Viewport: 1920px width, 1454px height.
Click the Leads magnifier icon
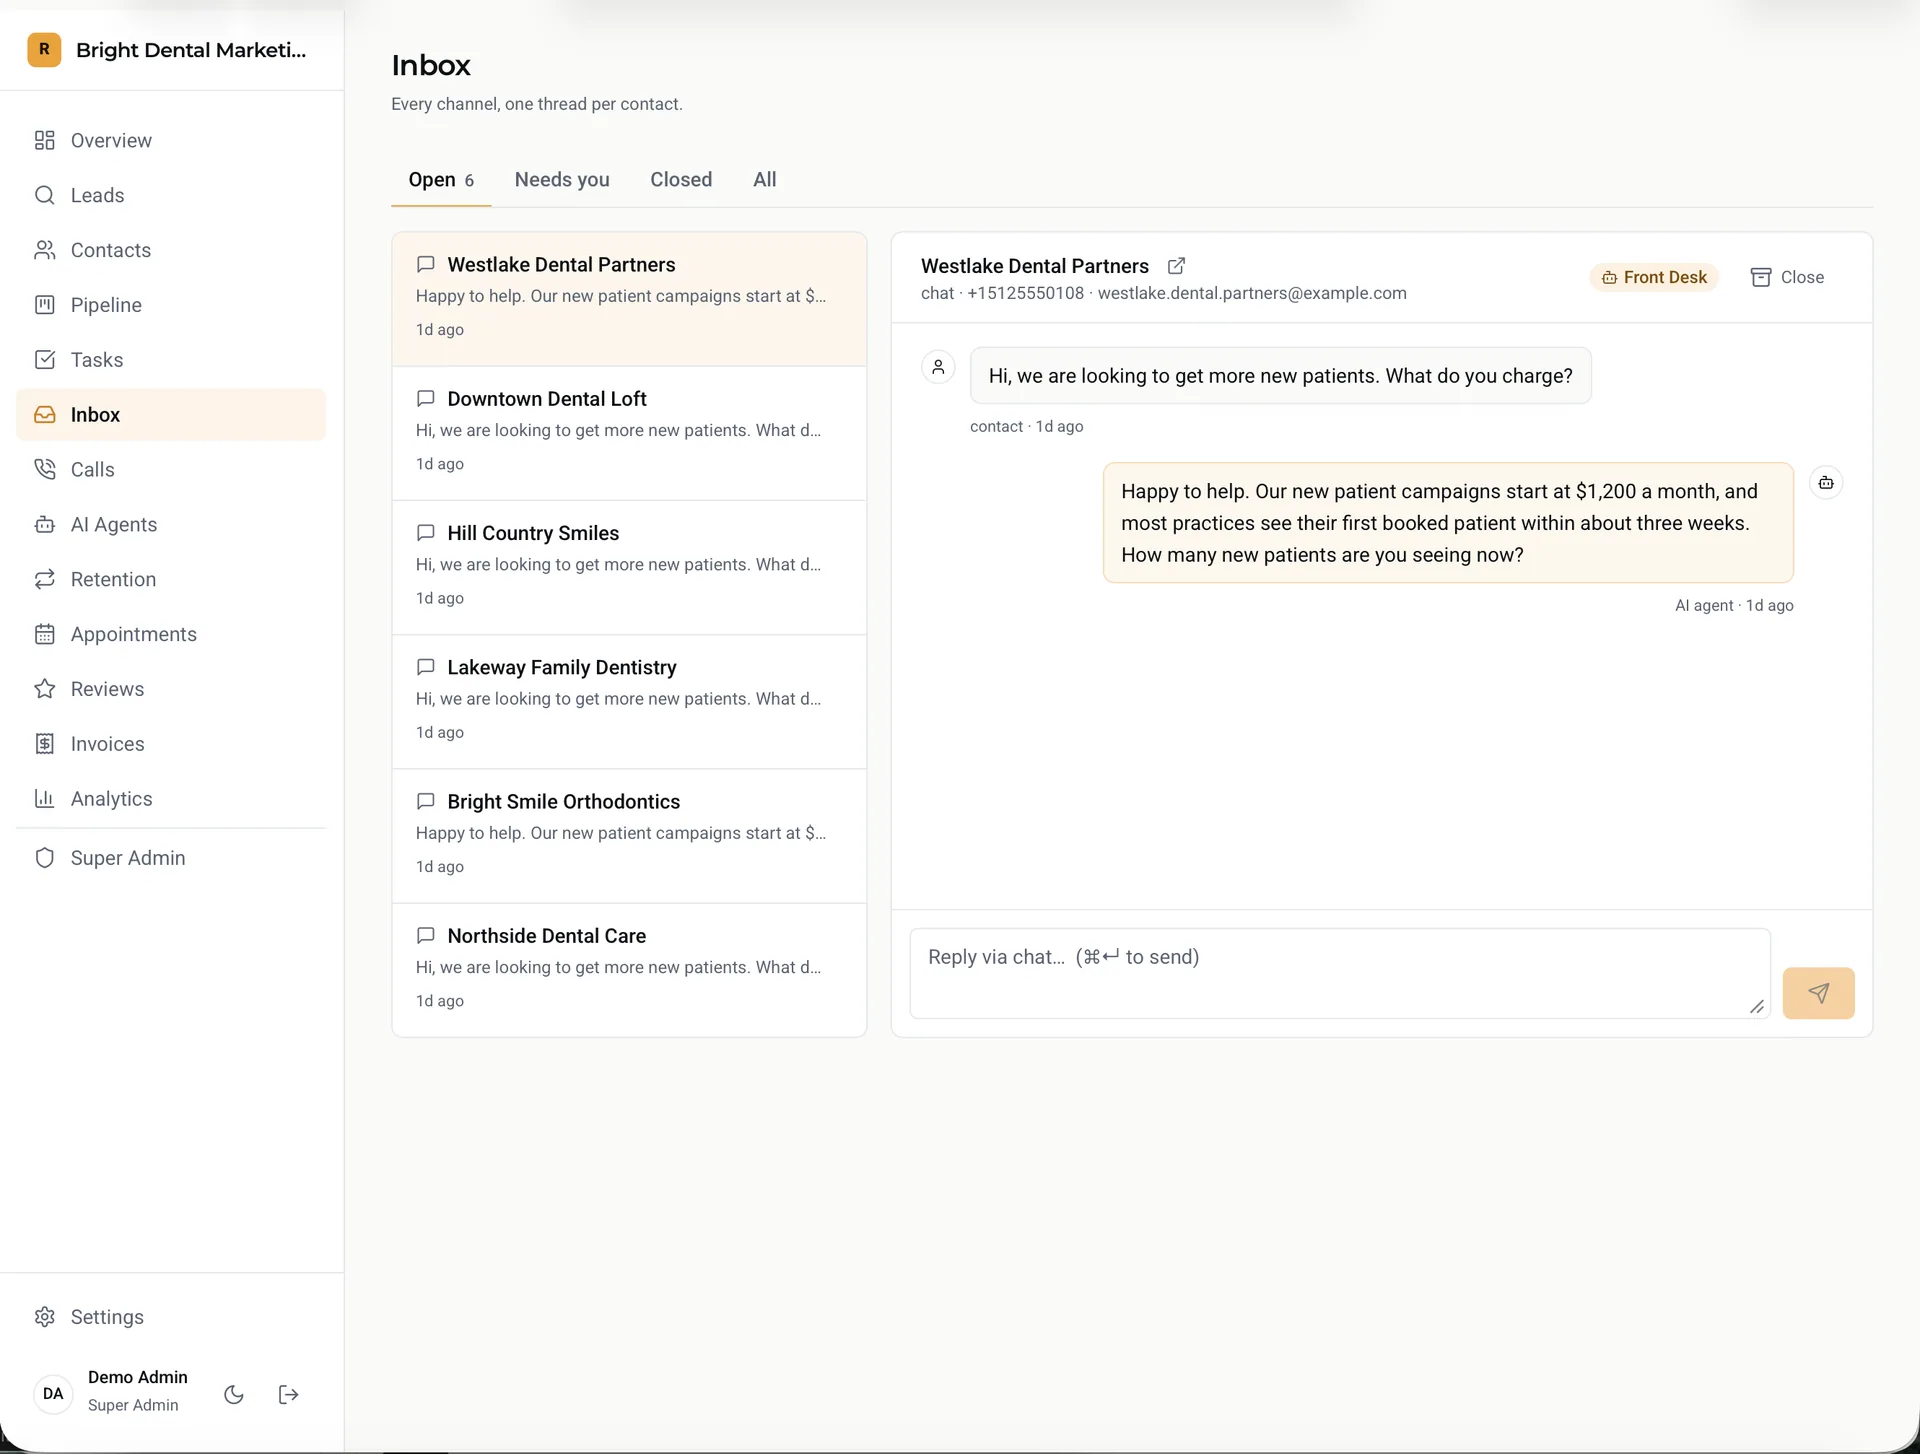(44, 195)
